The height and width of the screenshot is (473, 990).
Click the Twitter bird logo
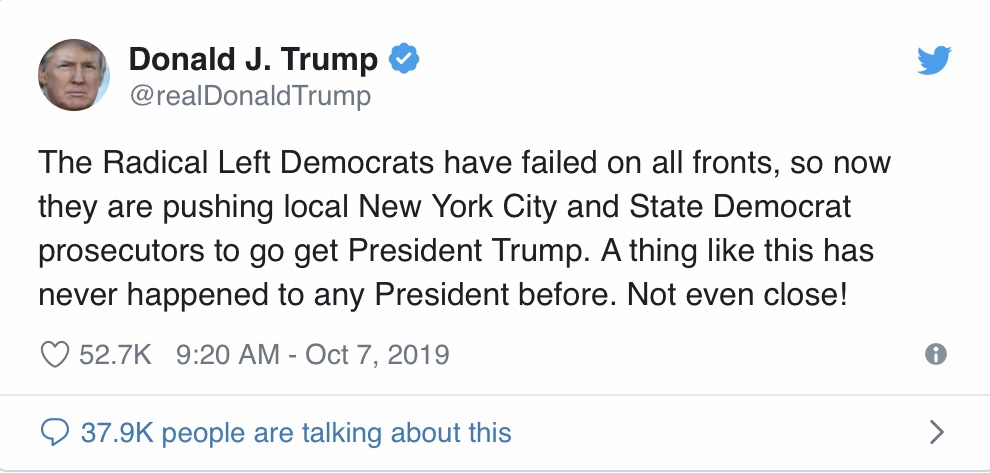tap(934, 60)
